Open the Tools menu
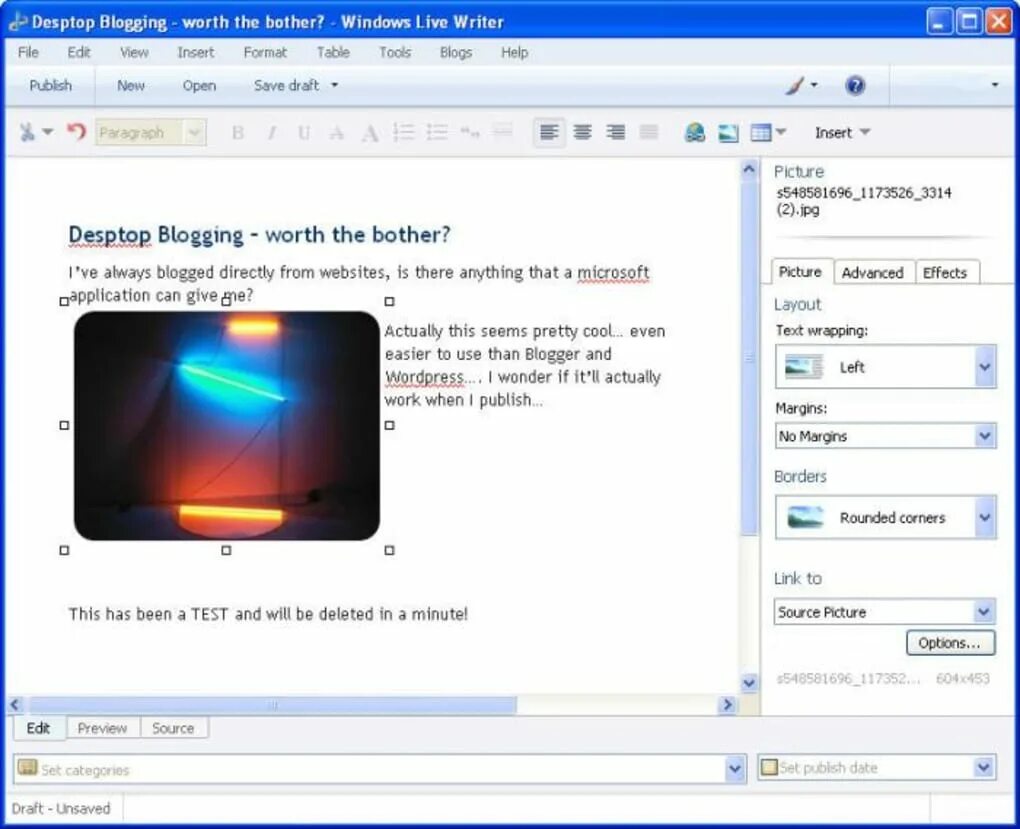 [x=395, y=52]
